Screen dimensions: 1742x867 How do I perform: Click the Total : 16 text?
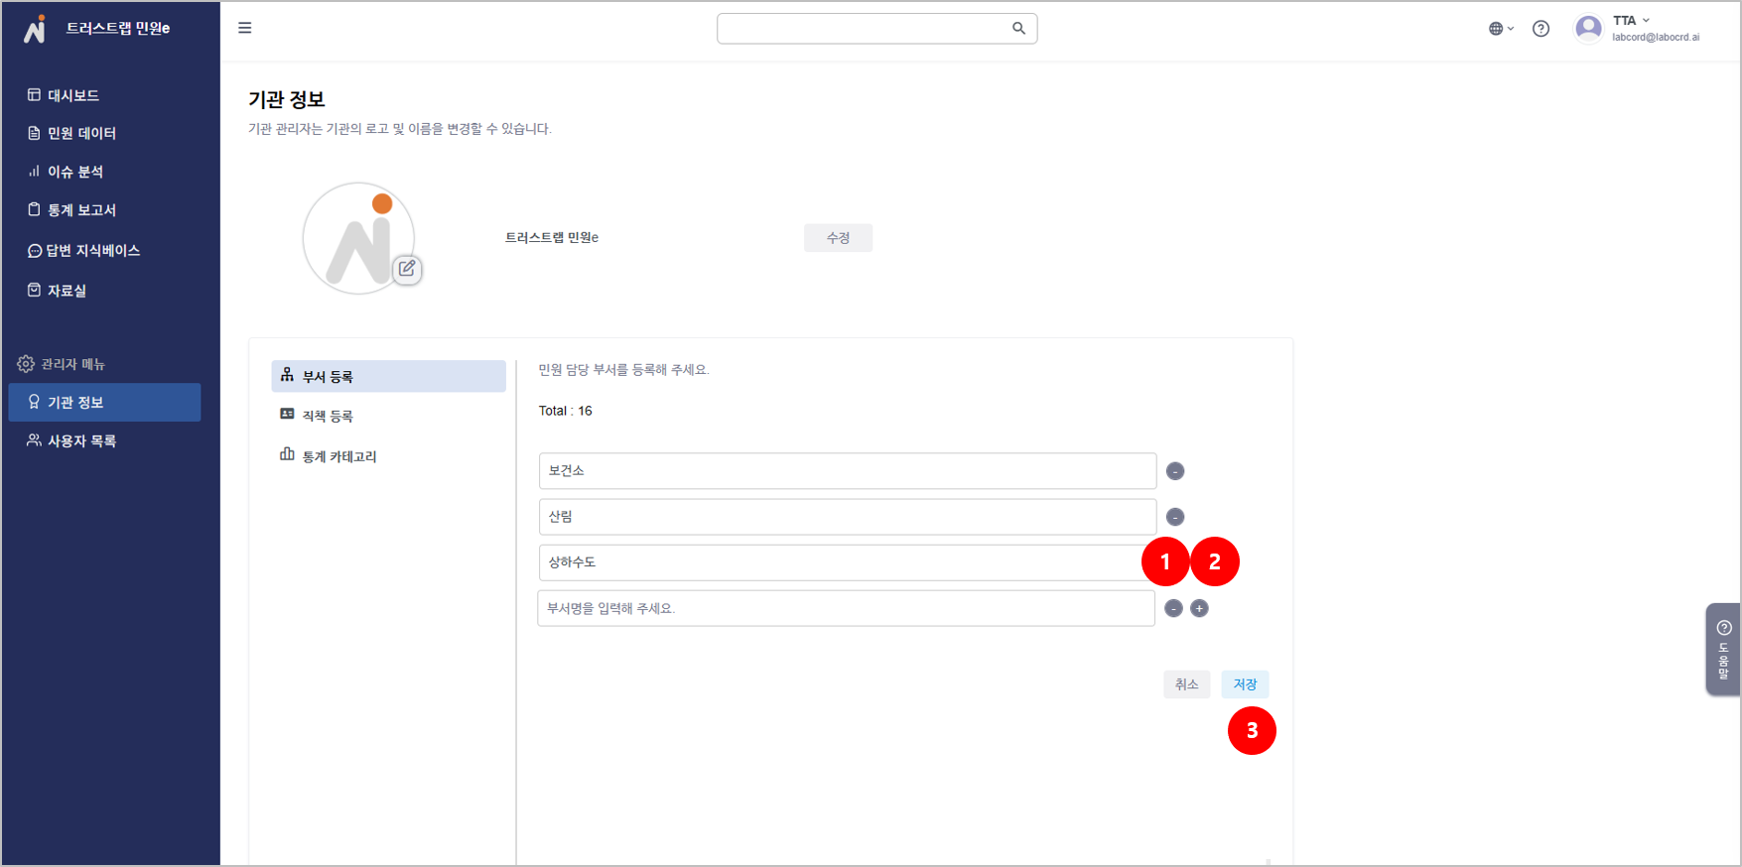565,411
